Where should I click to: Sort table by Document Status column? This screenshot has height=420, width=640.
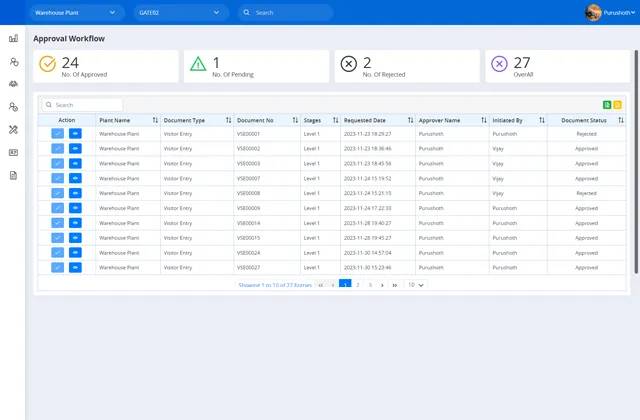click(x=628, y=120)
